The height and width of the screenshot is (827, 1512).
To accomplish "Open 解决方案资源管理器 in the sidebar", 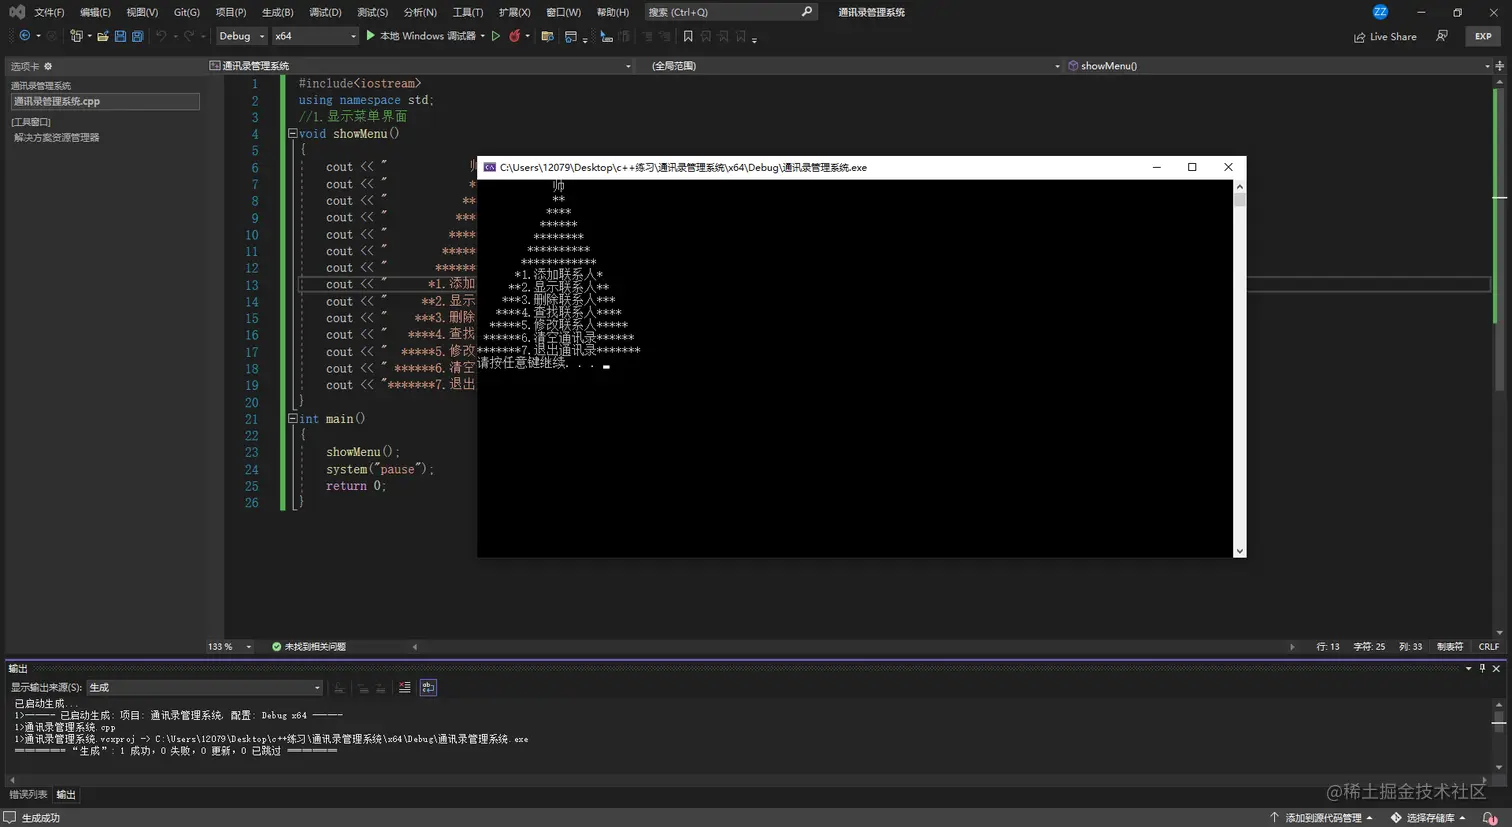I will 56,138.
